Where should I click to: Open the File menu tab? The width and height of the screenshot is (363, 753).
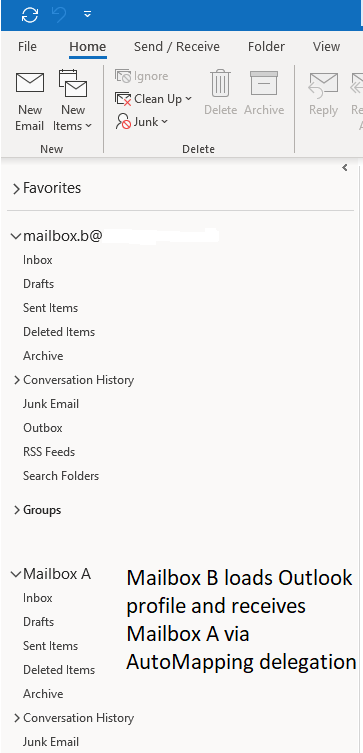tap(27, 47)
